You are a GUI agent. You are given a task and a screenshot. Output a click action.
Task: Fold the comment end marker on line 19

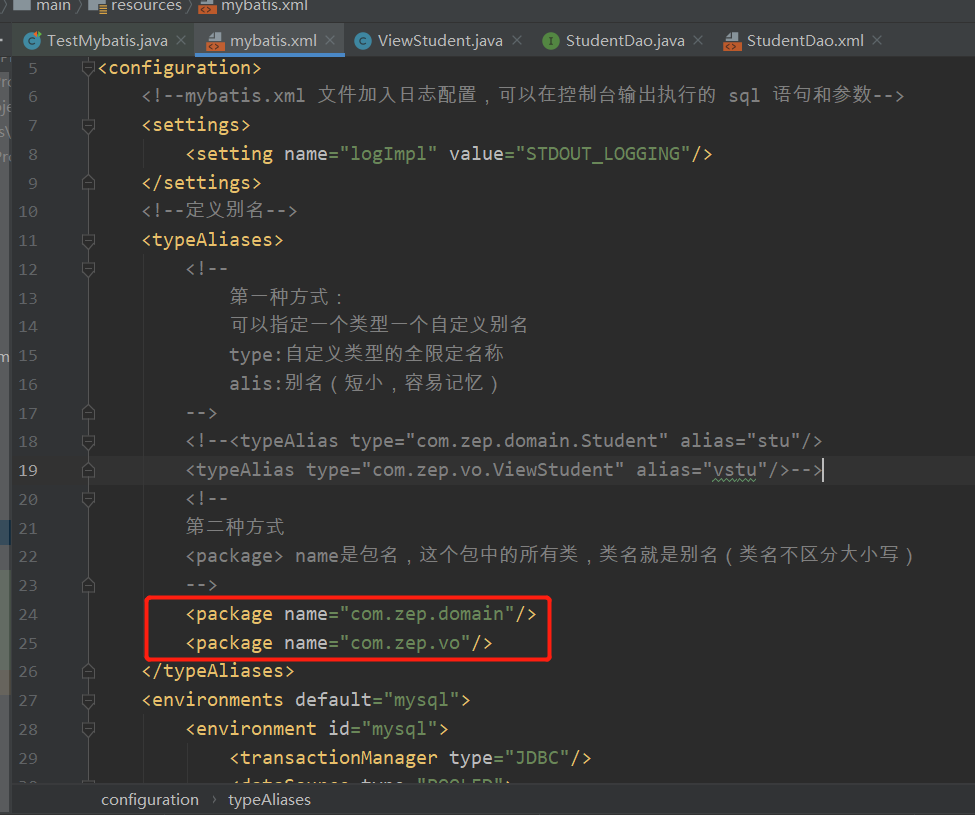(x=88, y=471)
